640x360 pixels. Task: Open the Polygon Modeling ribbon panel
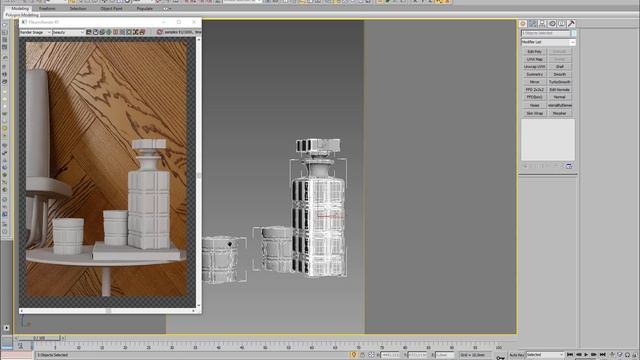coord(22,15)
